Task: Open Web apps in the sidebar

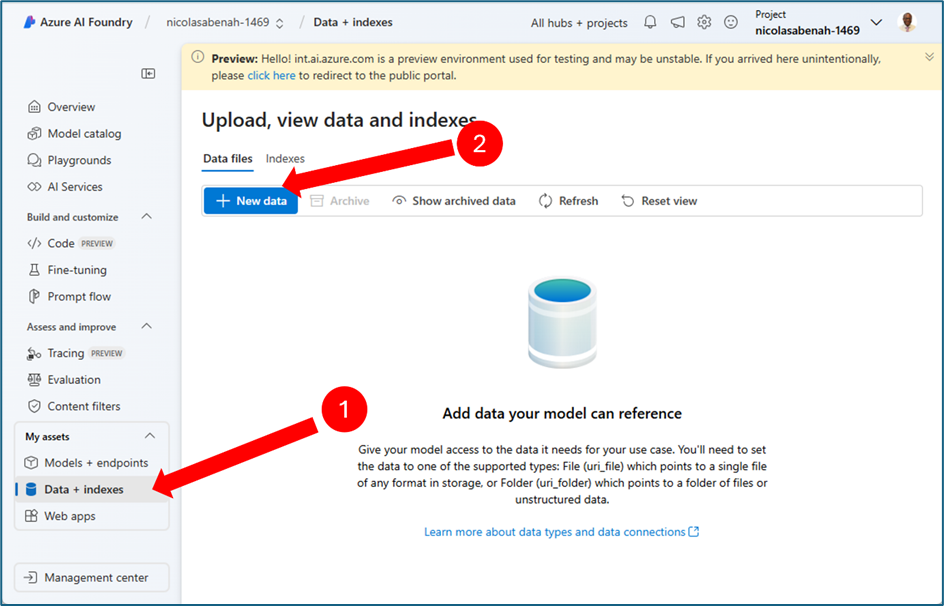Action: pyautogui.click(x=70, y=516)
